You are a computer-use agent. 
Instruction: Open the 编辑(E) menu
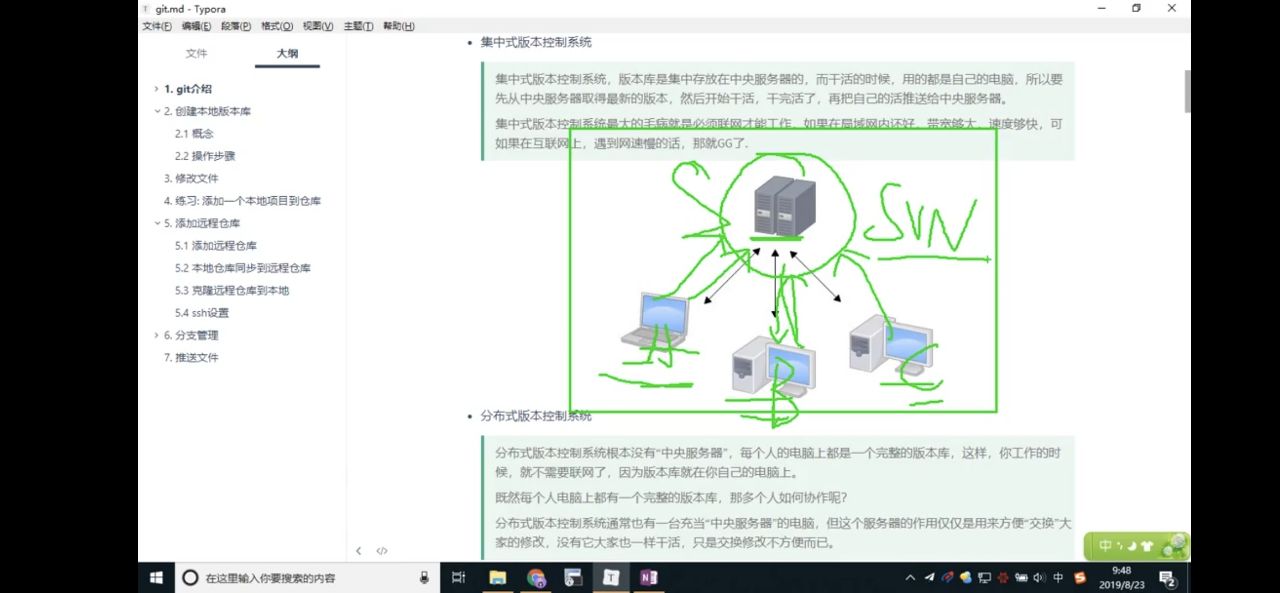[197, 26]
